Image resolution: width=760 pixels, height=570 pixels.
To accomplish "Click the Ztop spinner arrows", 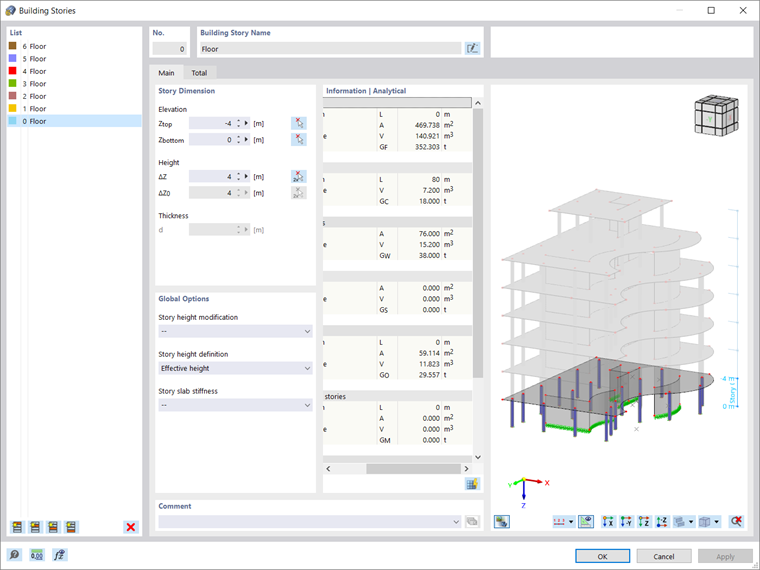I will click(x=238, y=123).
